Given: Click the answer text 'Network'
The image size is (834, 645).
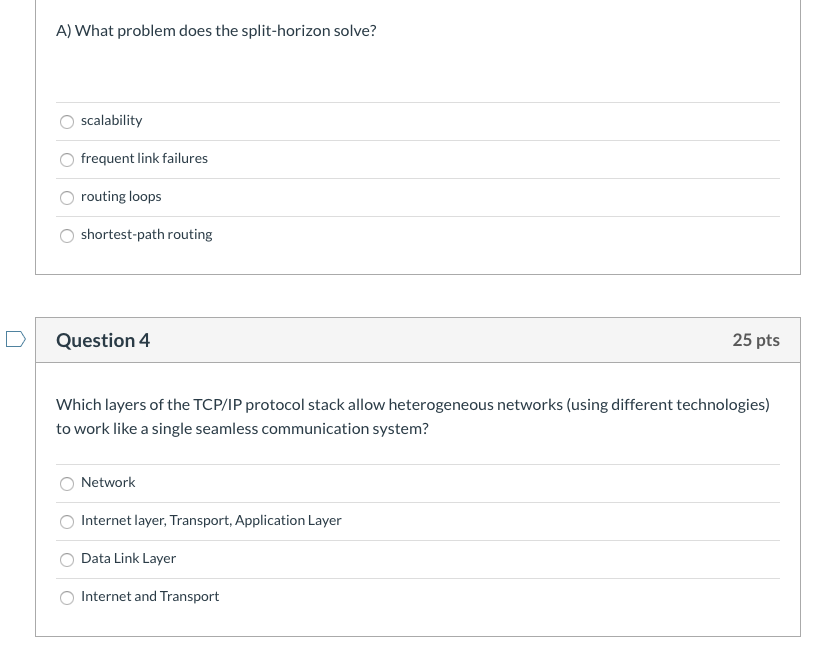Looking at the screenshot, I should point(108,482).
